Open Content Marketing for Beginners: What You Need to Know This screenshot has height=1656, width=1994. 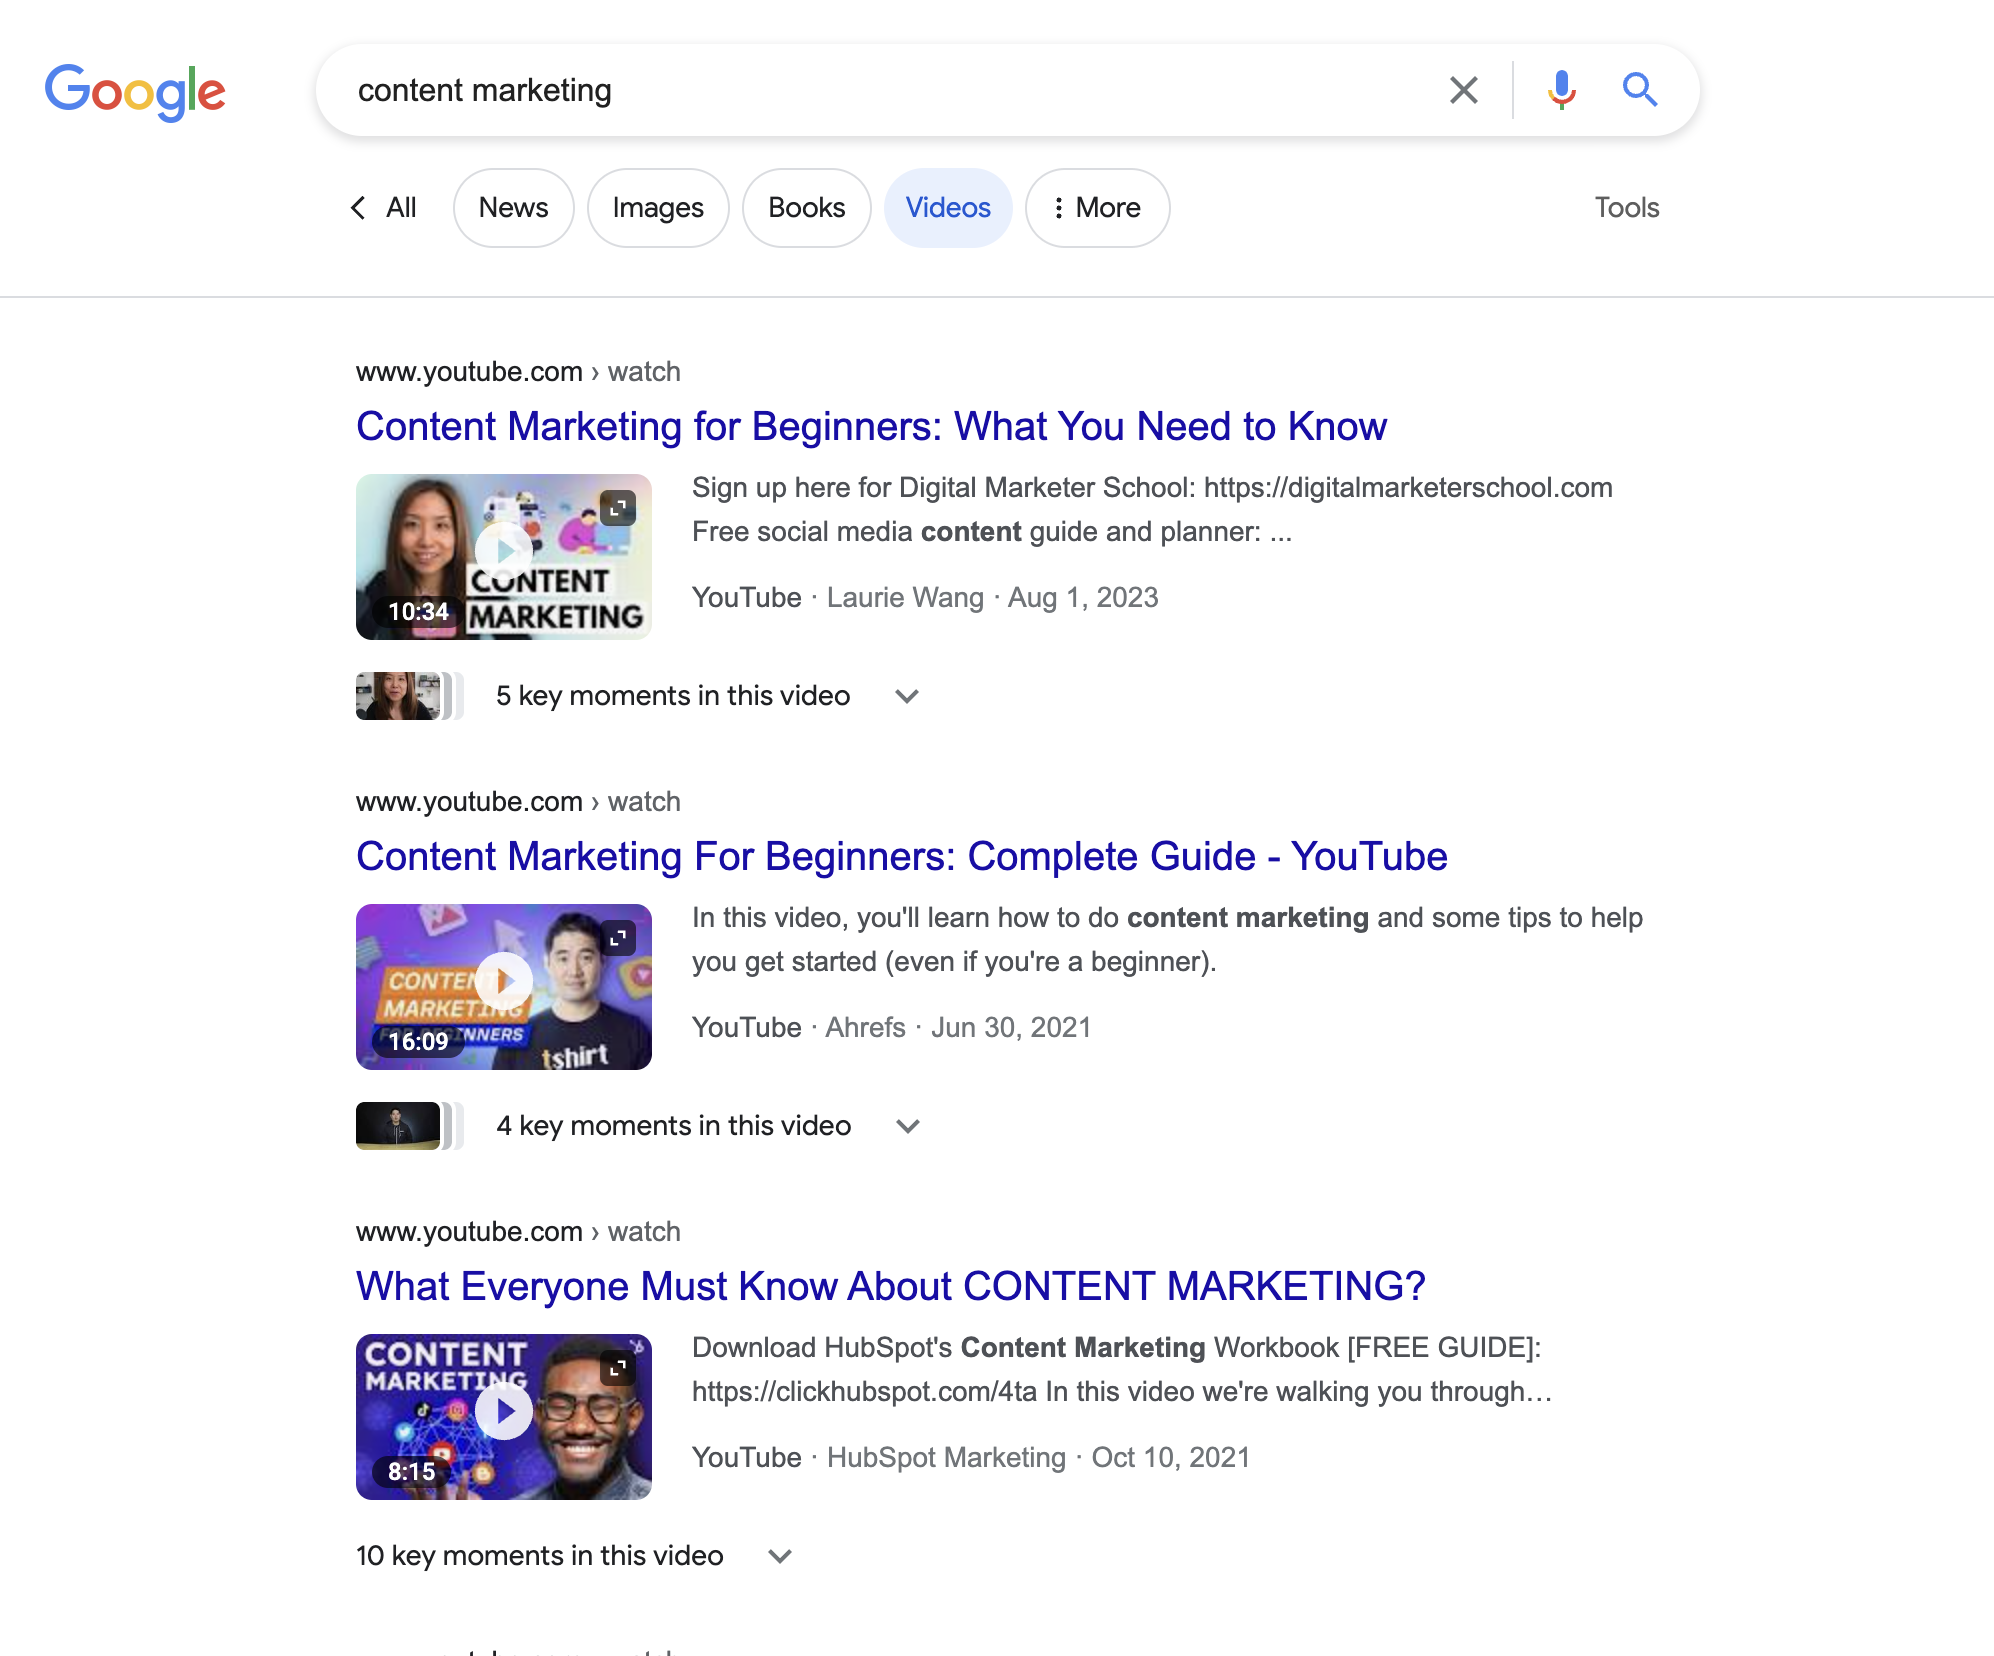[871, 426]
